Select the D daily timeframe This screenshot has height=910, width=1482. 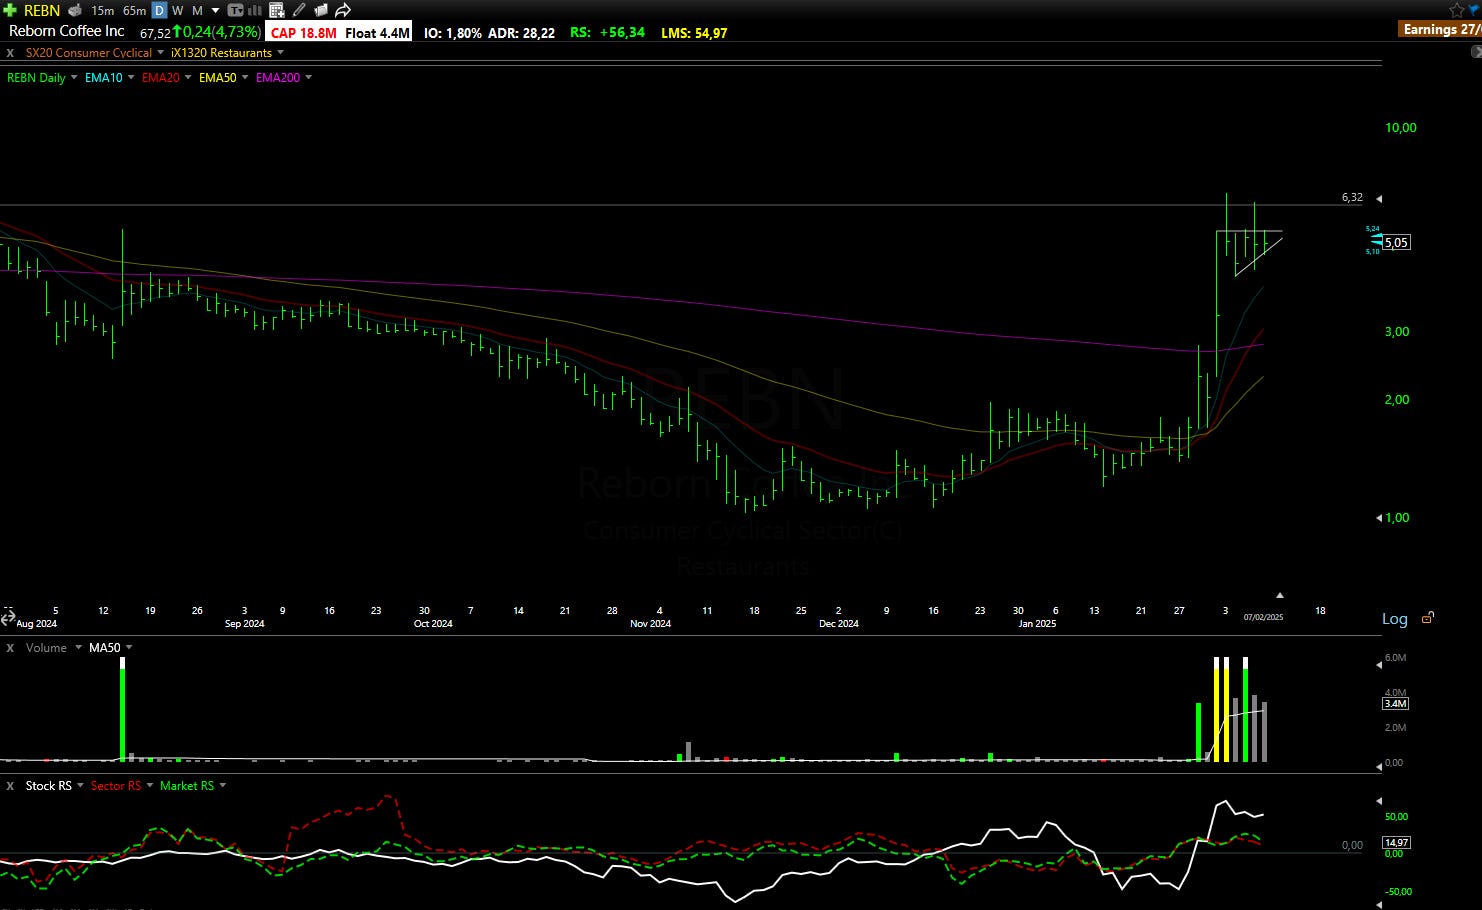click(x=159, y=10)
